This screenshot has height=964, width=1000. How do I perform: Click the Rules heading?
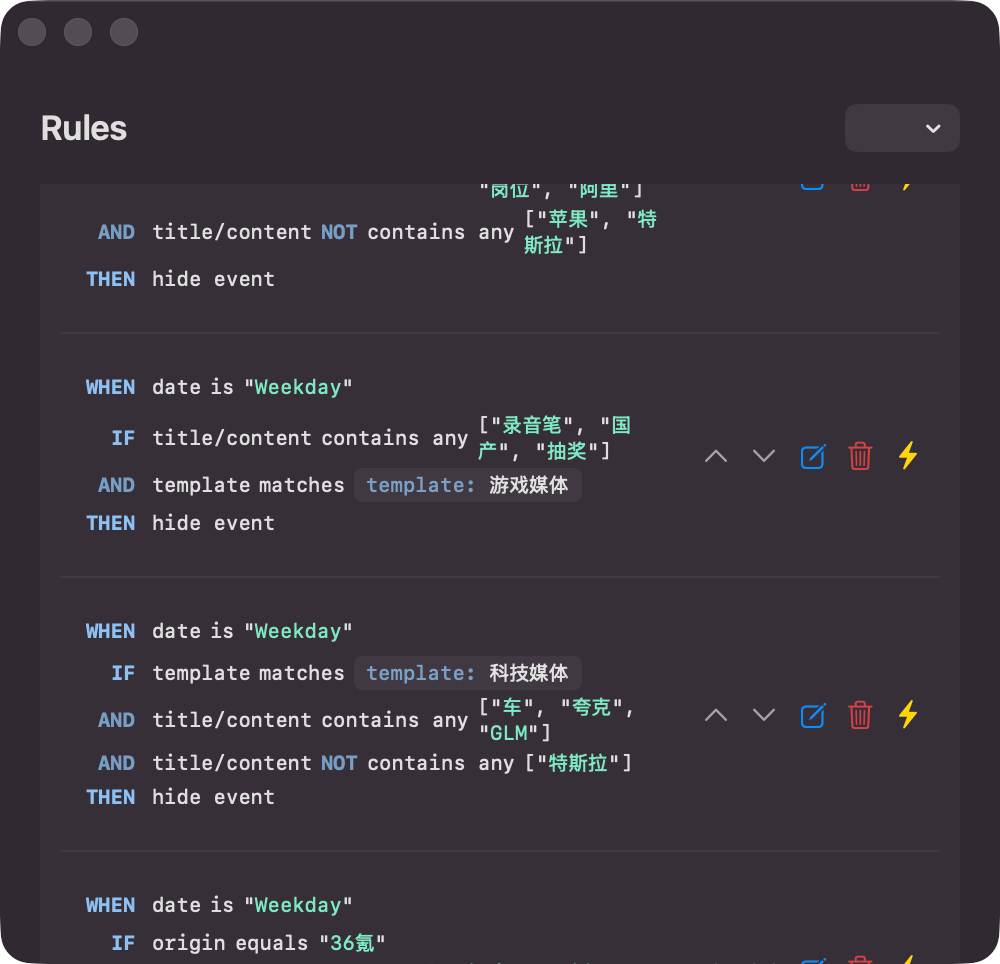(84, 128)
